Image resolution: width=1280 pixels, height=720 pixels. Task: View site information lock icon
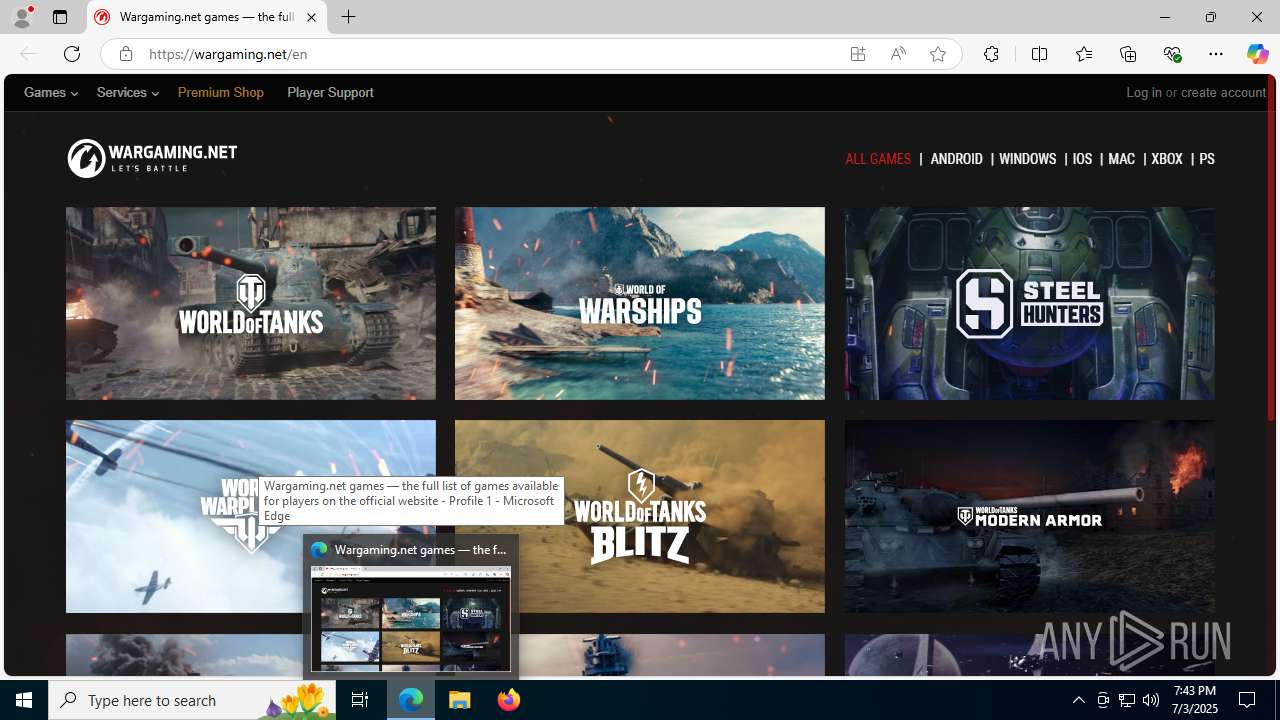click(x=125, y=54)
